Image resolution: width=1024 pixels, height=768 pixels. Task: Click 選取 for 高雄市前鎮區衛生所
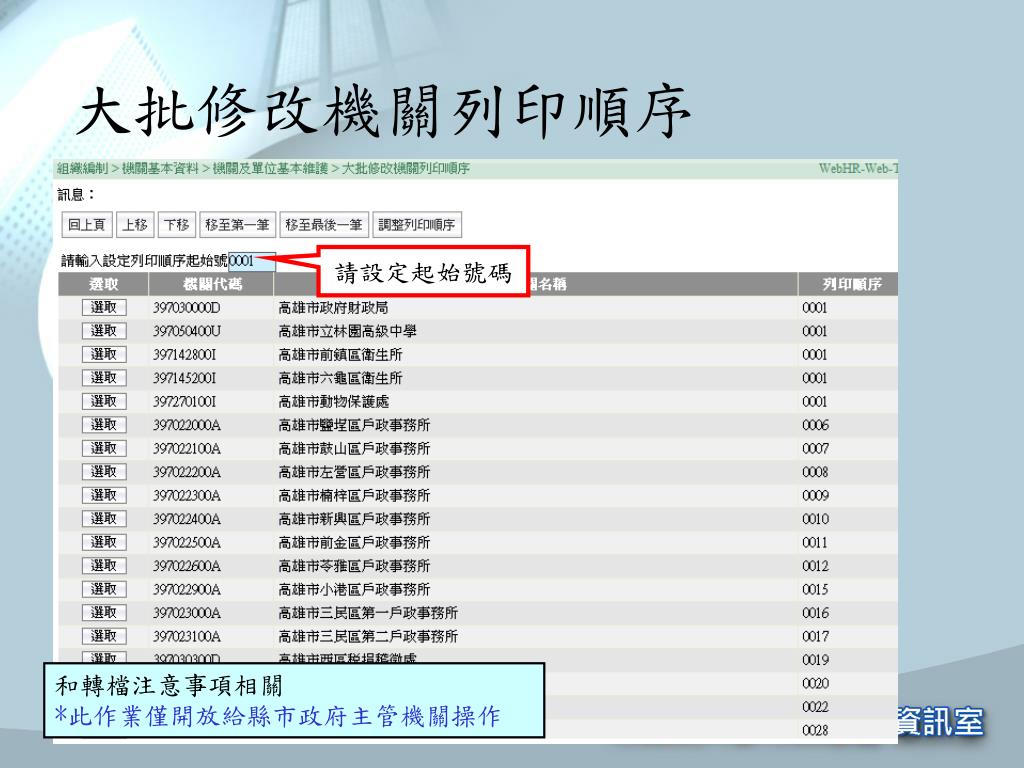[104, 354]
